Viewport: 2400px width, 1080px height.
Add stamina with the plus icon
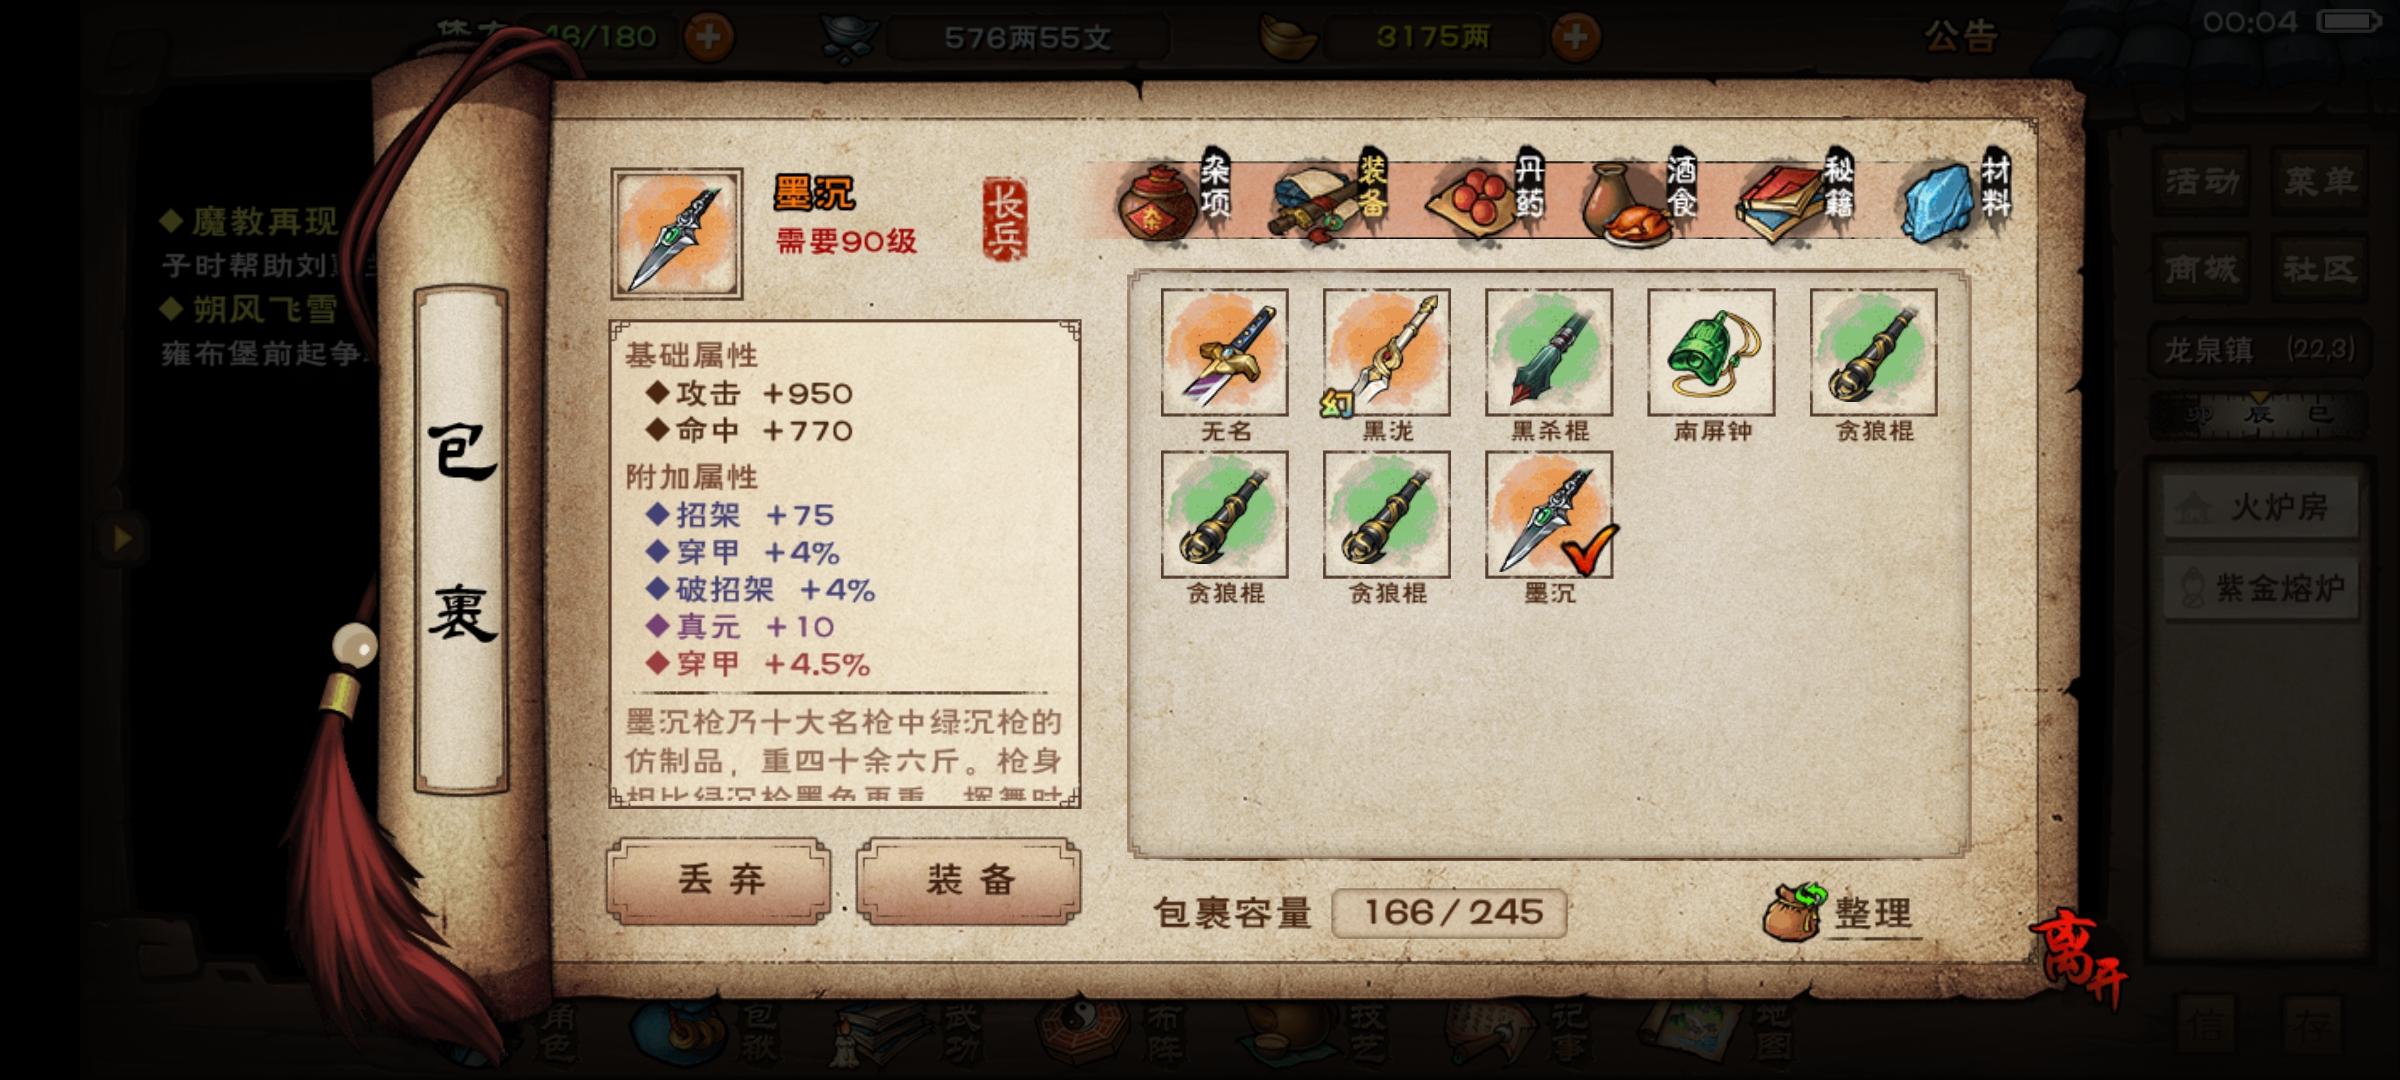click(708, 38)
